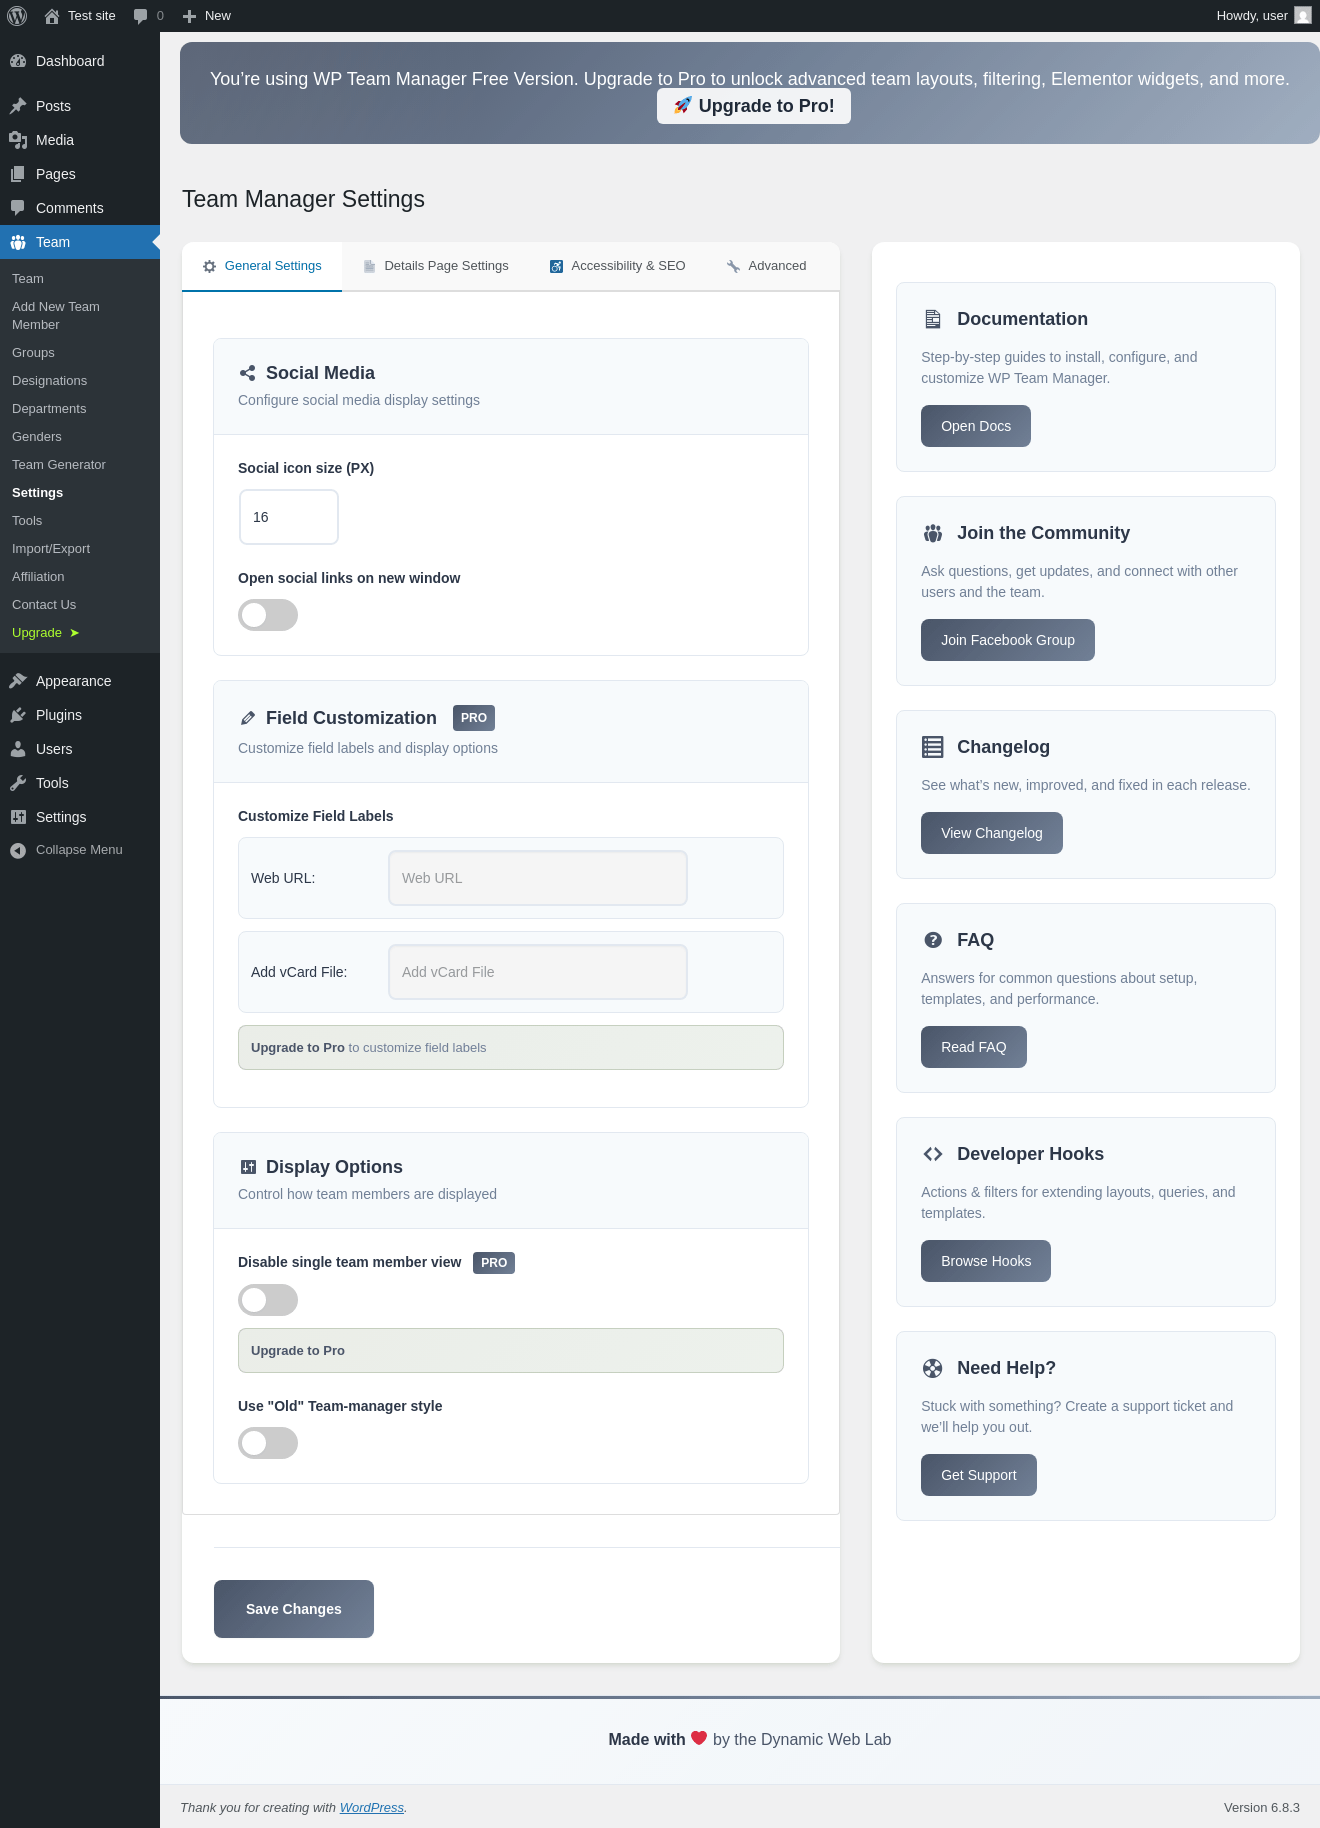Enable Use Old Team-manager style switch

coord(268,1443)
